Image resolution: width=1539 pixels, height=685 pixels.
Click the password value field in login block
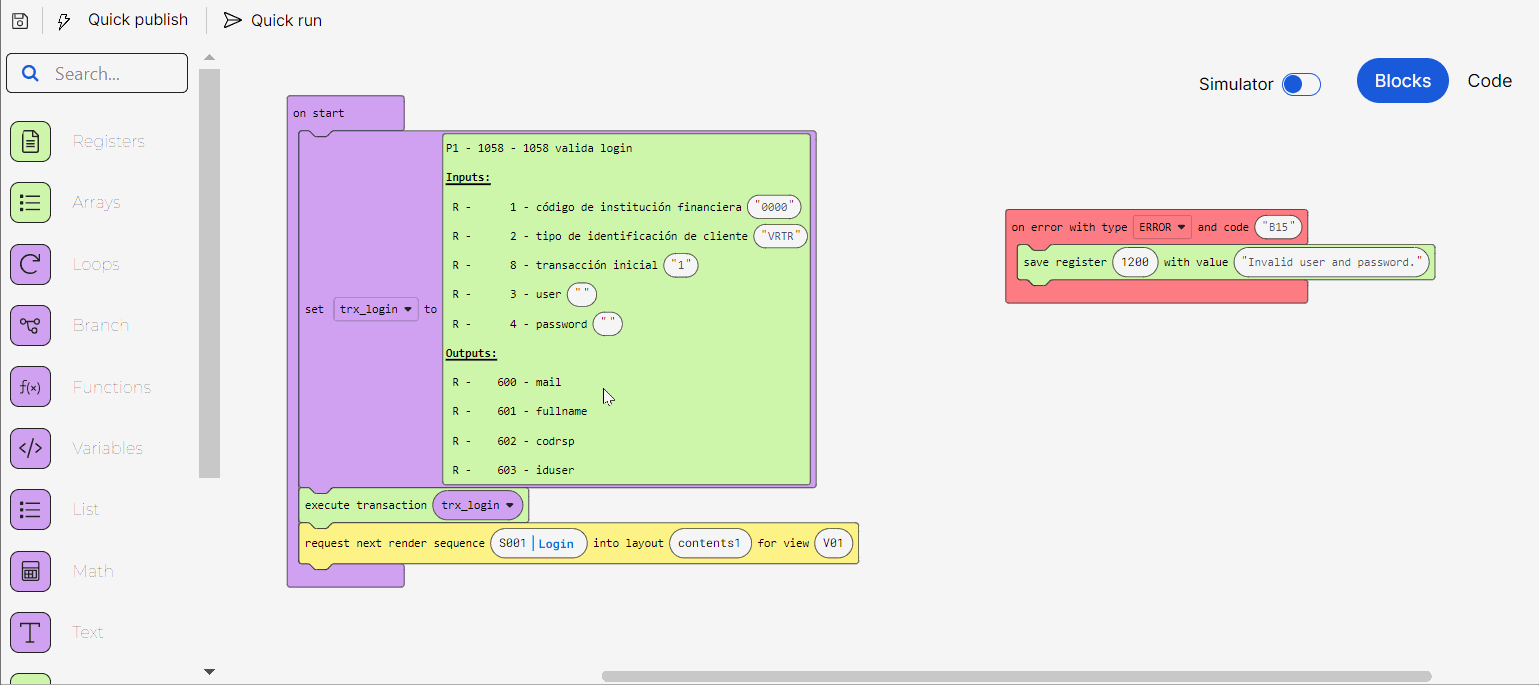coord(607,324)
